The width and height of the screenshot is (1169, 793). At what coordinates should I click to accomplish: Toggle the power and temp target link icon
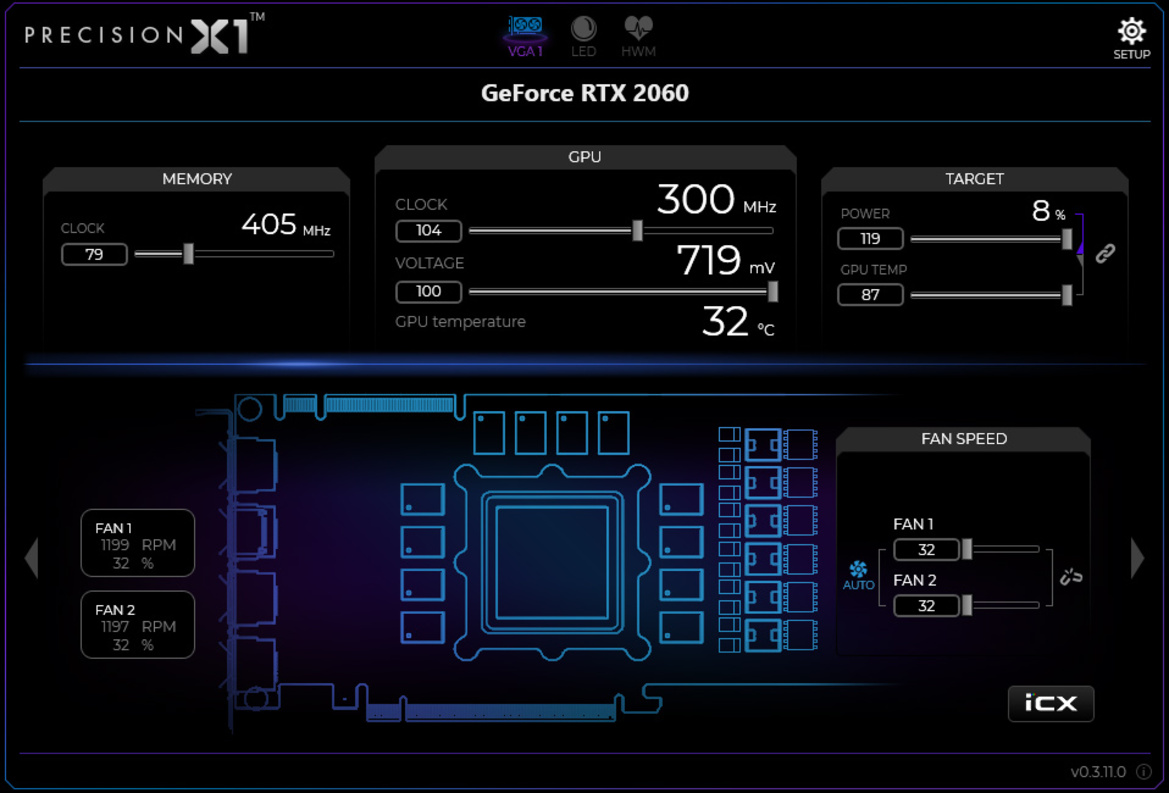[1105, 253]
